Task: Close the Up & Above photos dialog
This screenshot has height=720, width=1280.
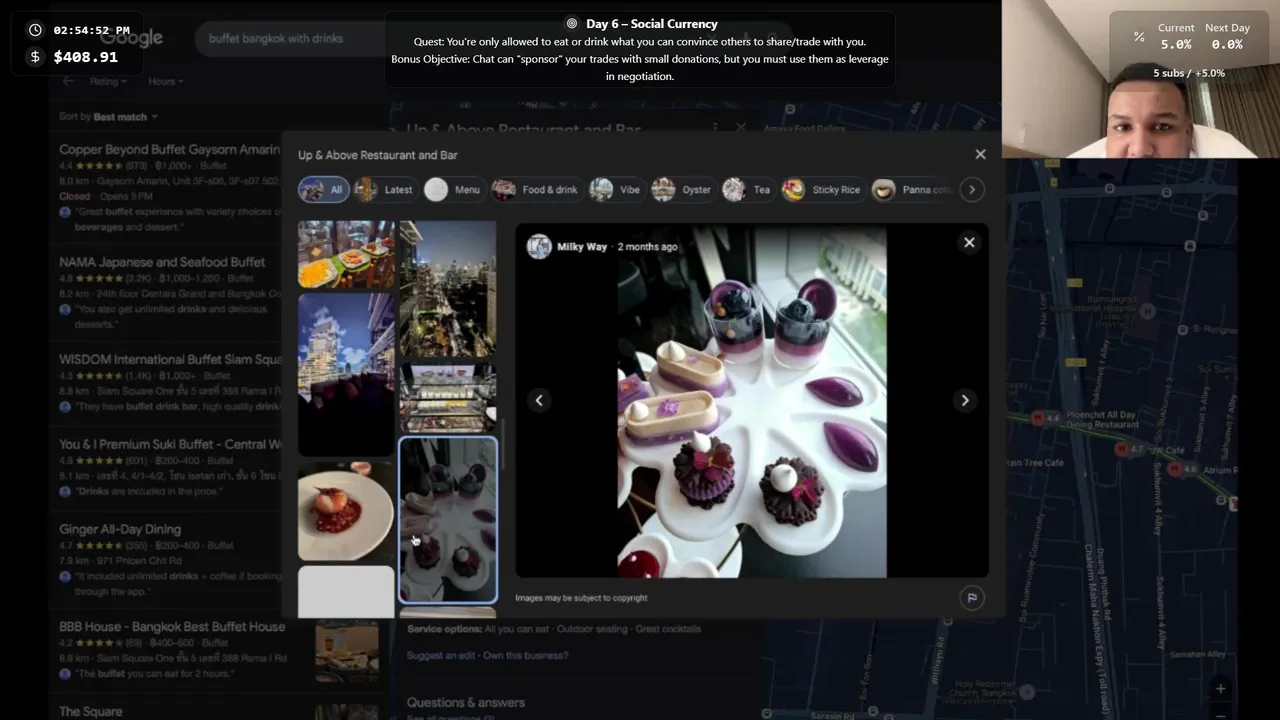Action: [980, 154]
